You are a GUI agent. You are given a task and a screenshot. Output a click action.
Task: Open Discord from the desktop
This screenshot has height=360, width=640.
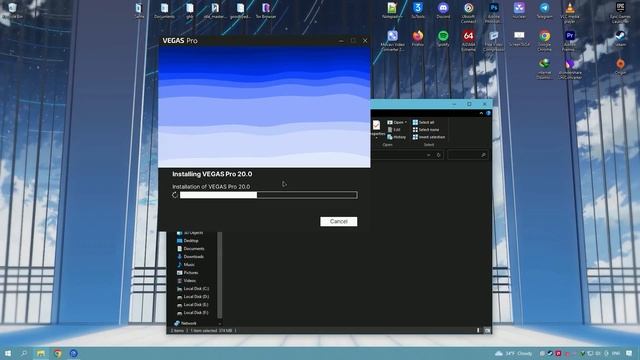click(443, 10)
